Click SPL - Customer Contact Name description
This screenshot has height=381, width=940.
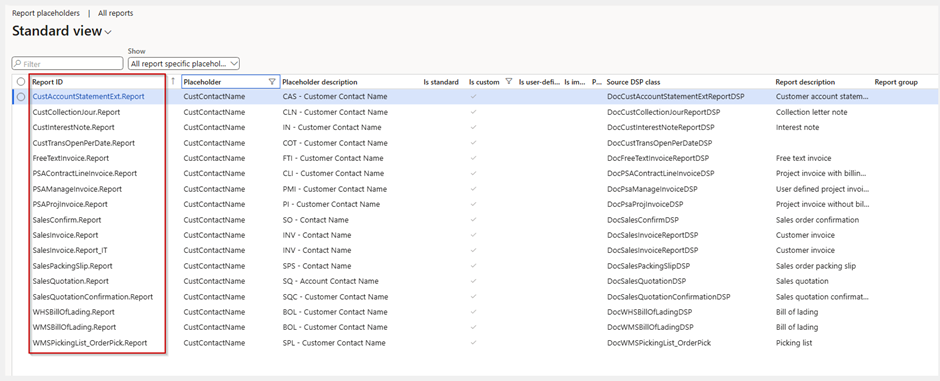tap(334, 343)
